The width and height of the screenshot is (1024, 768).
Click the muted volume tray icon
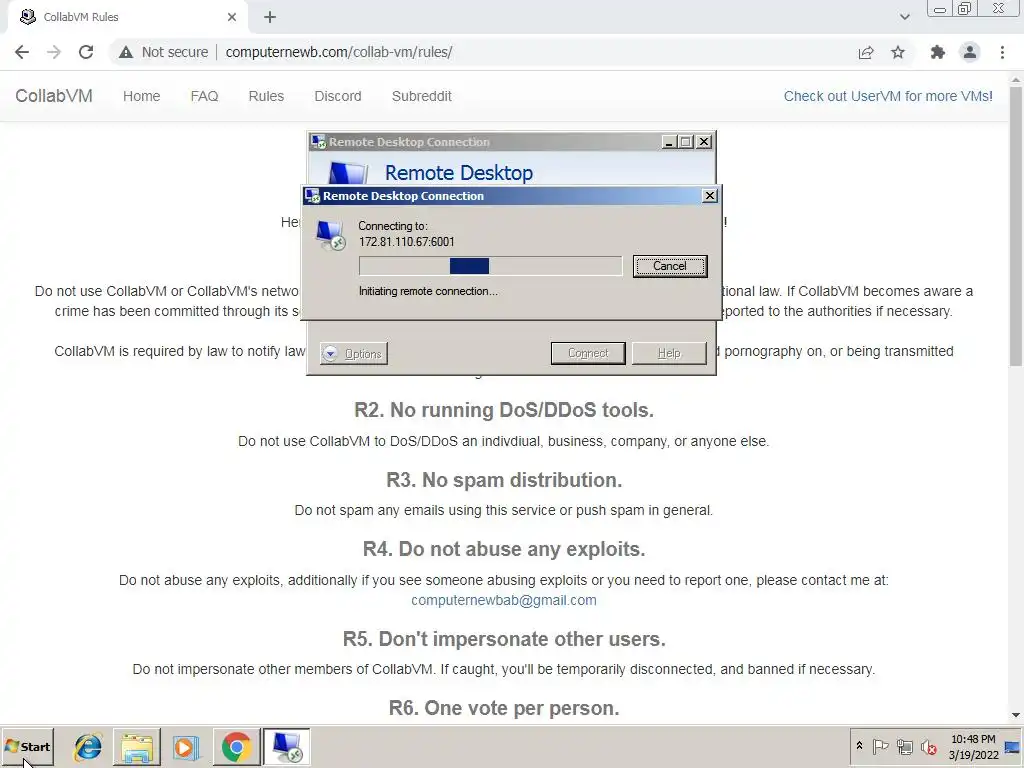tap(928, 746)
